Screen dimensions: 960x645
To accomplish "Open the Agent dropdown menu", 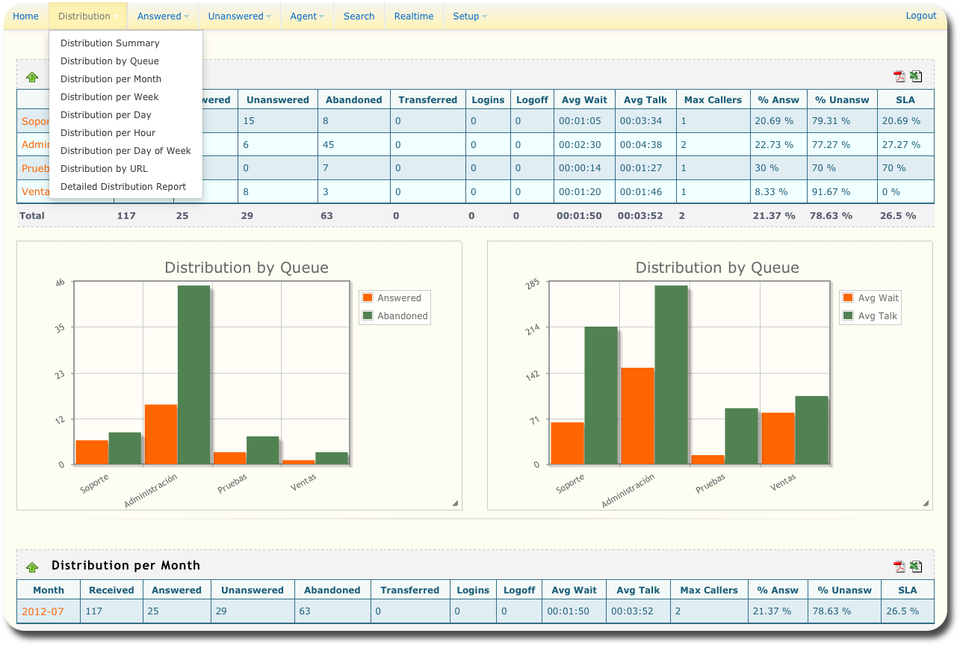I will click(x=307, y=17).
